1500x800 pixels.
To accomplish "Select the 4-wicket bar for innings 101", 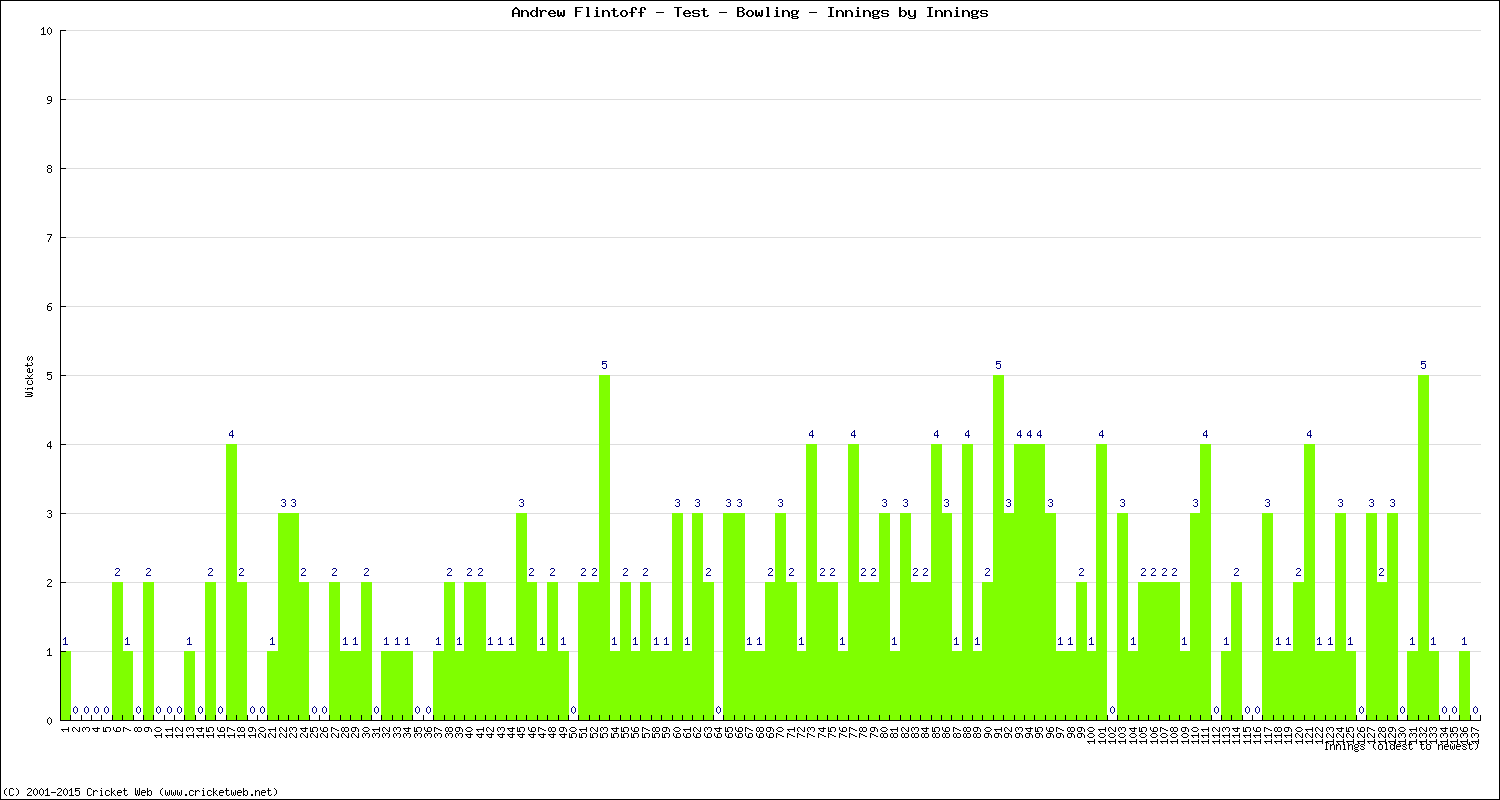I will (x=1102, y=582).
